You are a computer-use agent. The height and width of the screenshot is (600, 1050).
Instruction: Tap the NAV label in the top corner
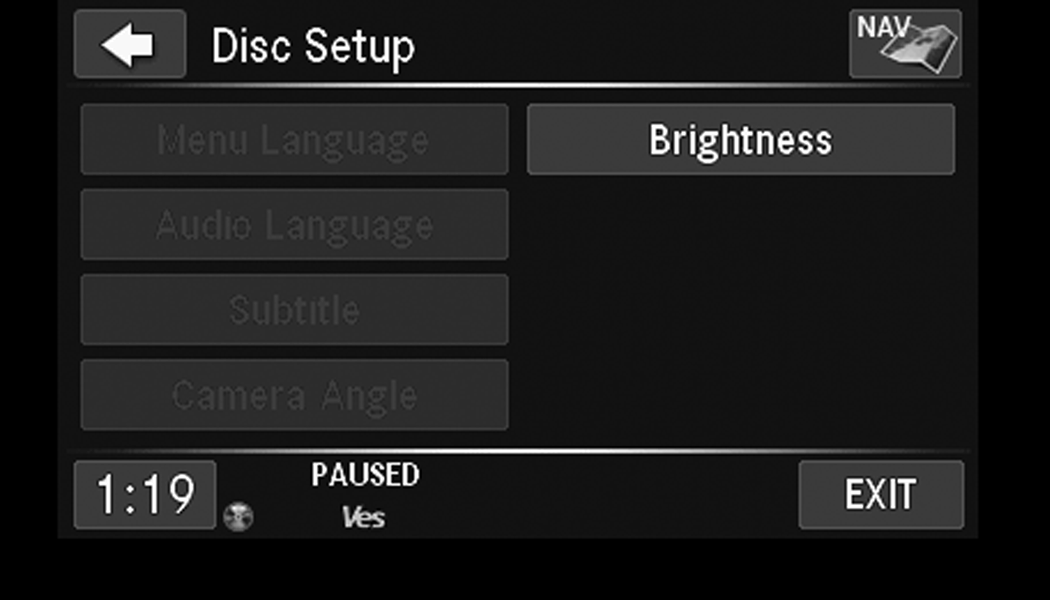pos(876,27)
